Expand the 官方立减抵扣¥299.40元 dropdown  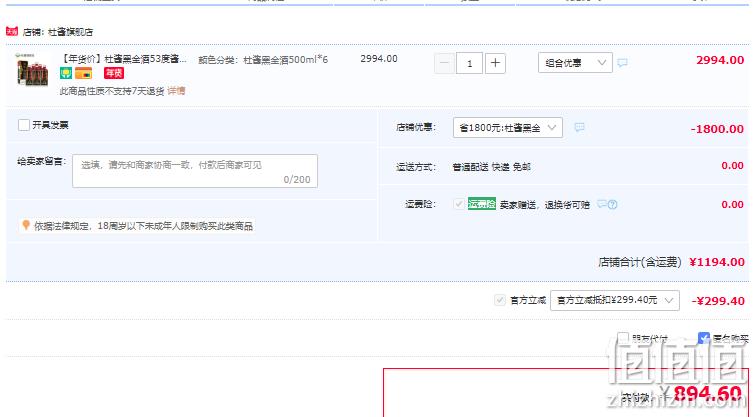(615, 300)
